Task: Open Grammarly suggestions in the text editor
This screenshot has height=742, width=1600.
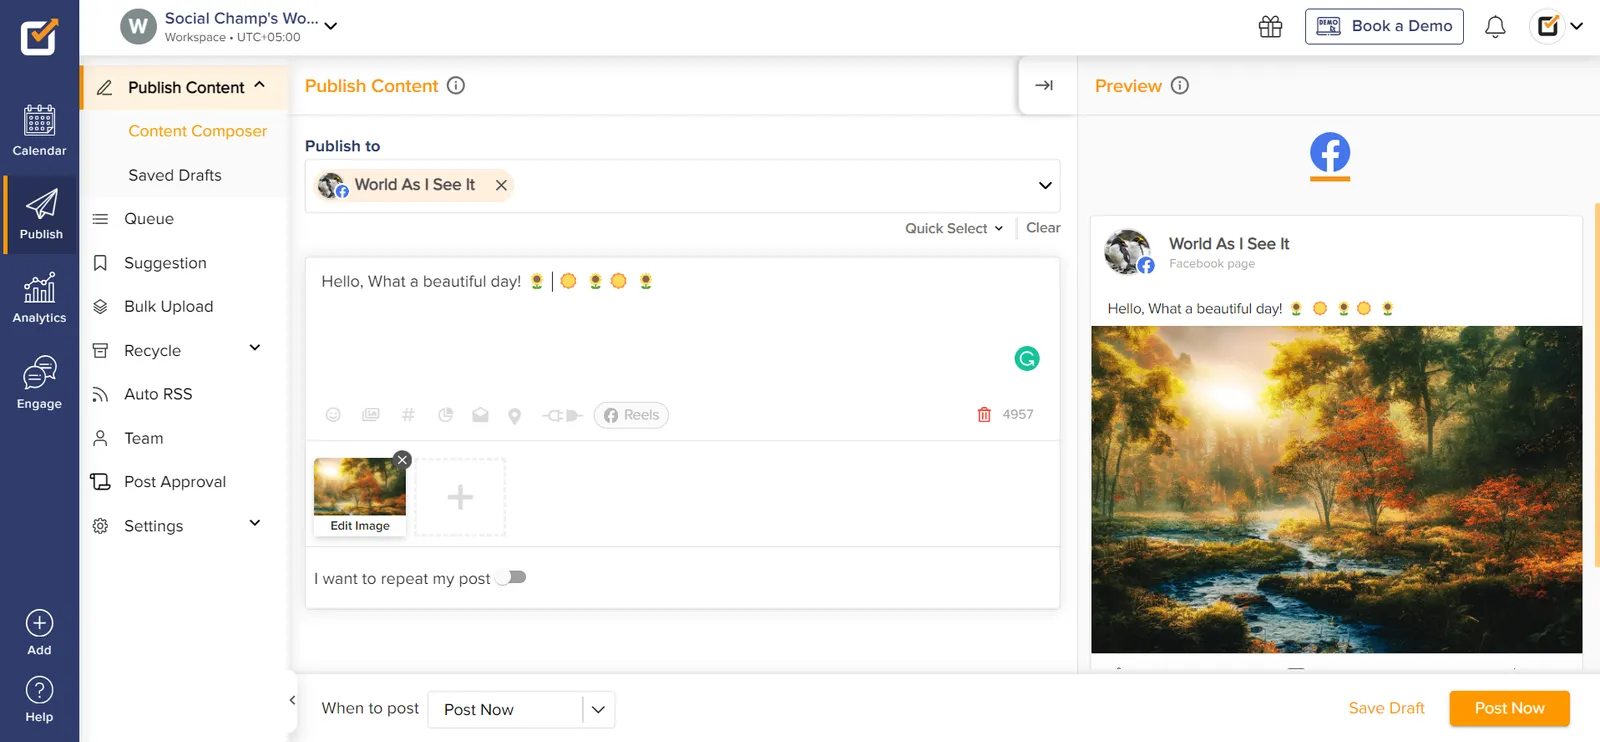Action: pos(1027,358)
